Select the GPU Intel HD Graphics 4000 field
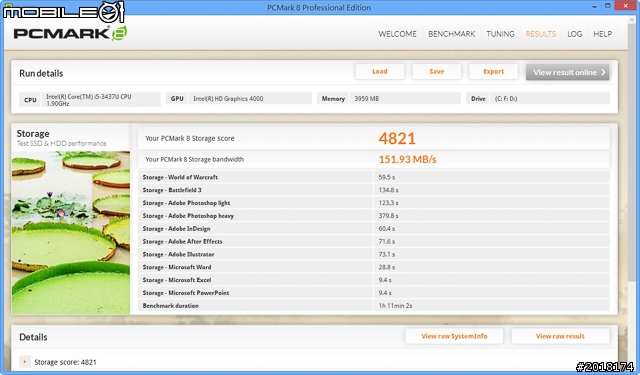640x375 pixels. point(250,98)
